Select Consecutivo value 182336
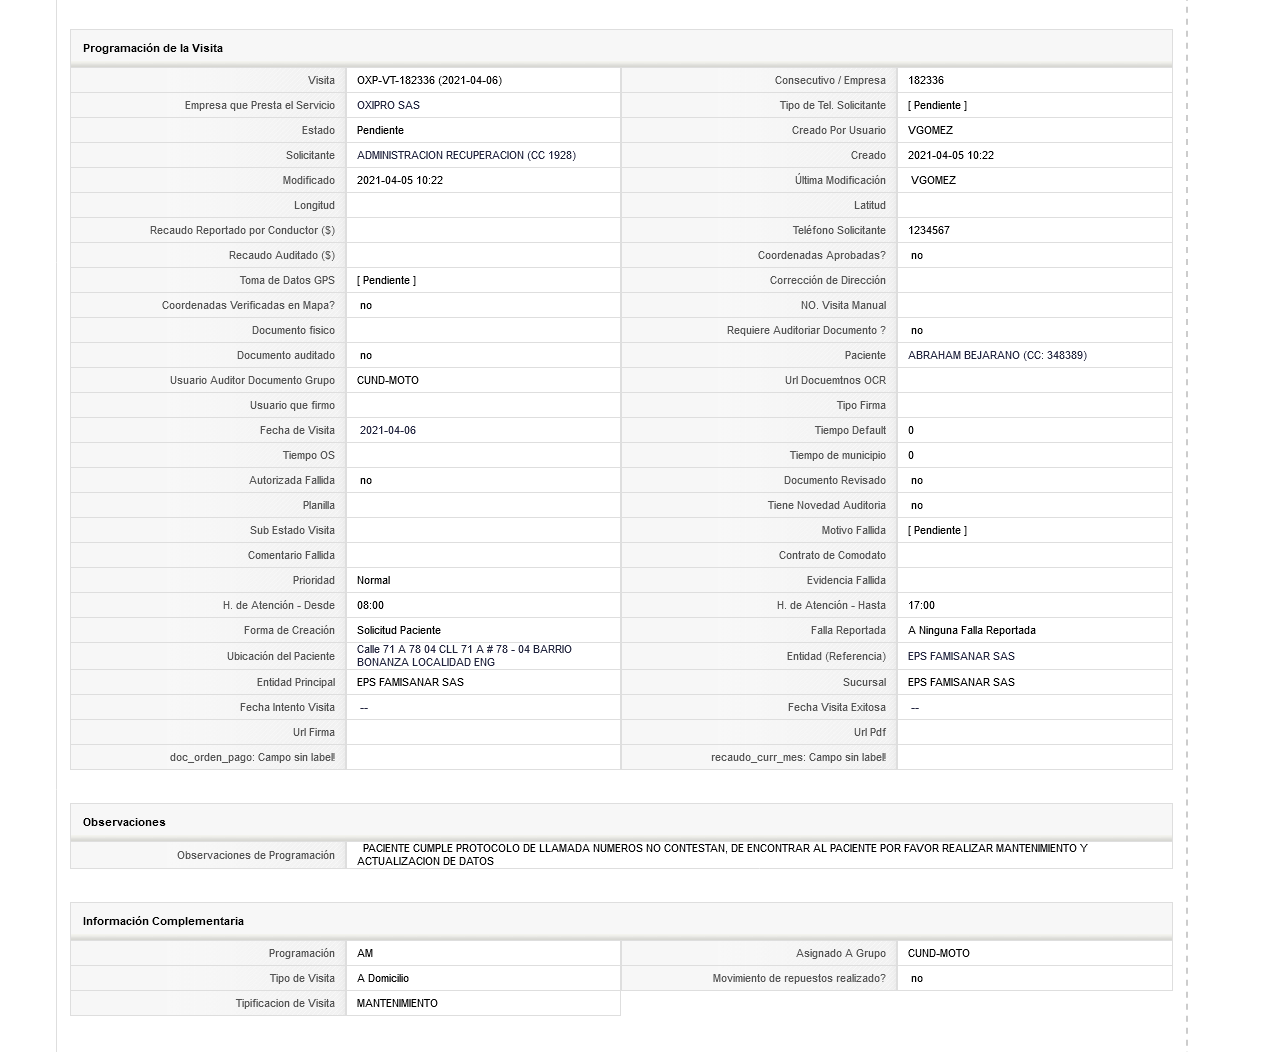Image resolution: width=1279 pixels, height=1052 pixels. (x=926, y=80)
